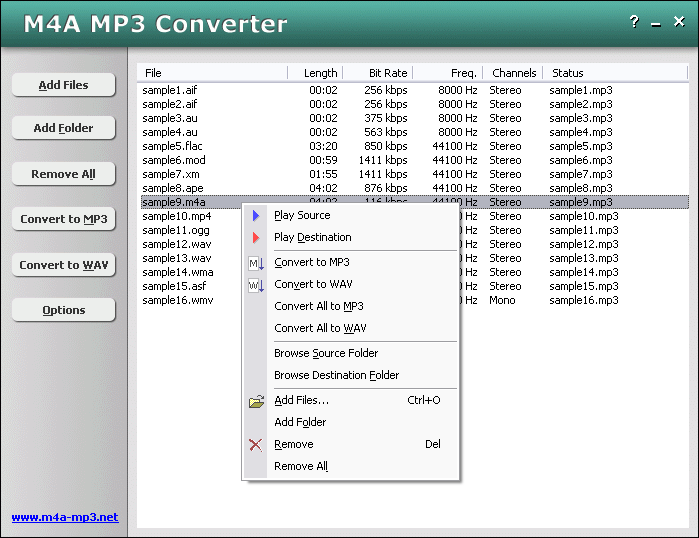Image resolution: width=699 pixels, height=538 pixels.
Task: Select the sample3.au file row
Action: [x=415, y=118]
